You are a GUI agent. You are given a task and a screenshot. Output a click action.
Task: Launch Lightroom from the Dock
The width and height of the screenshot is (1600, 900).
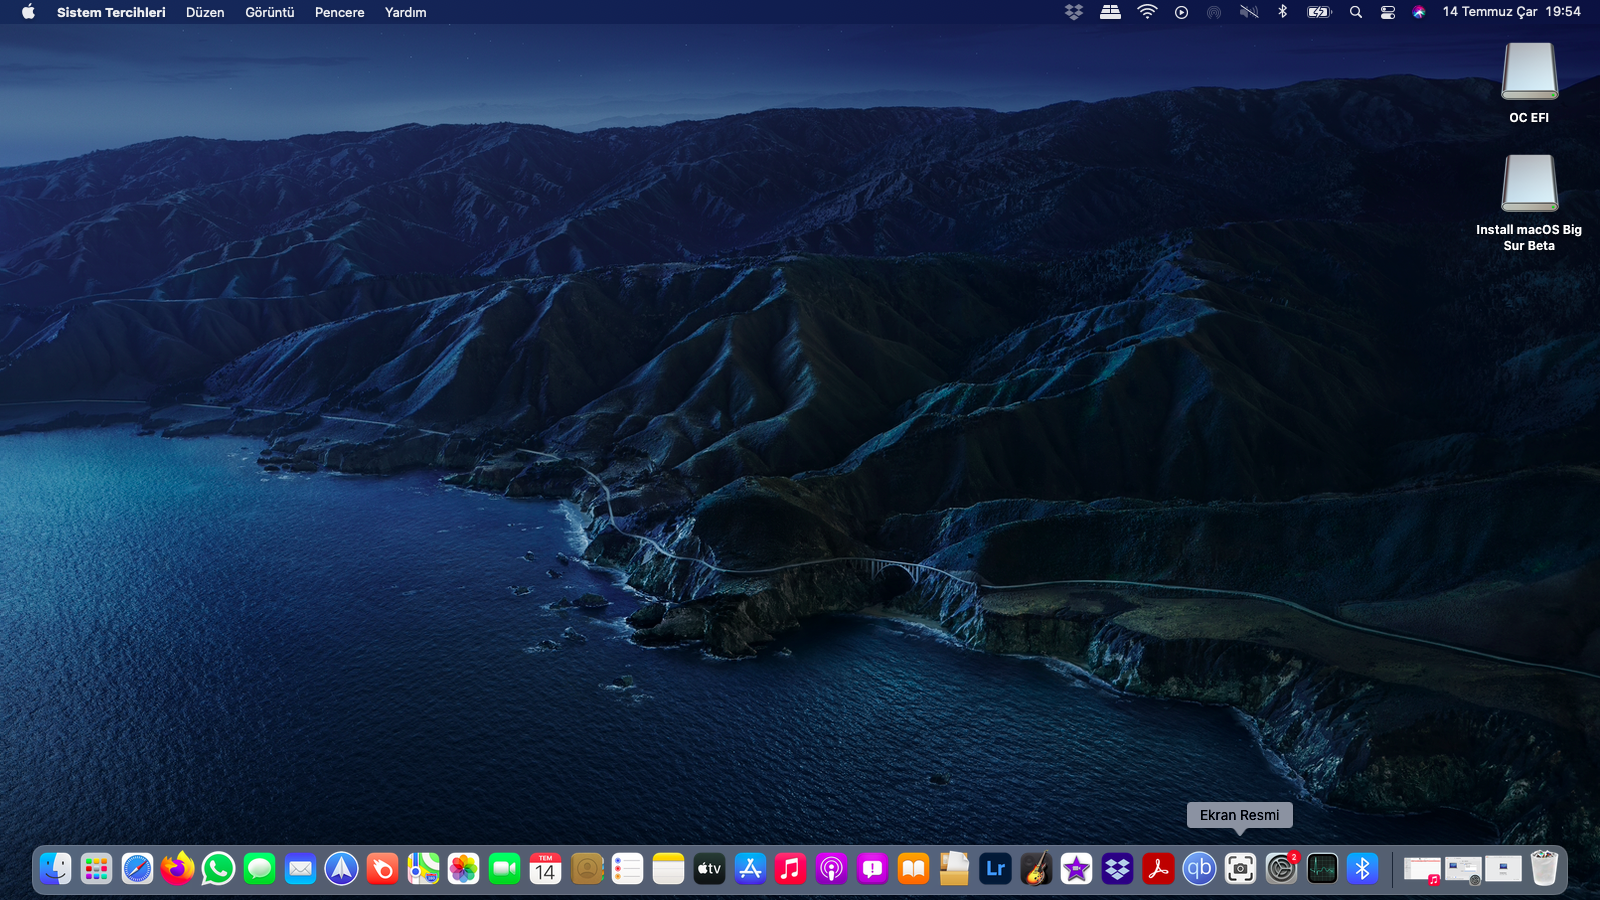(995, 868)
